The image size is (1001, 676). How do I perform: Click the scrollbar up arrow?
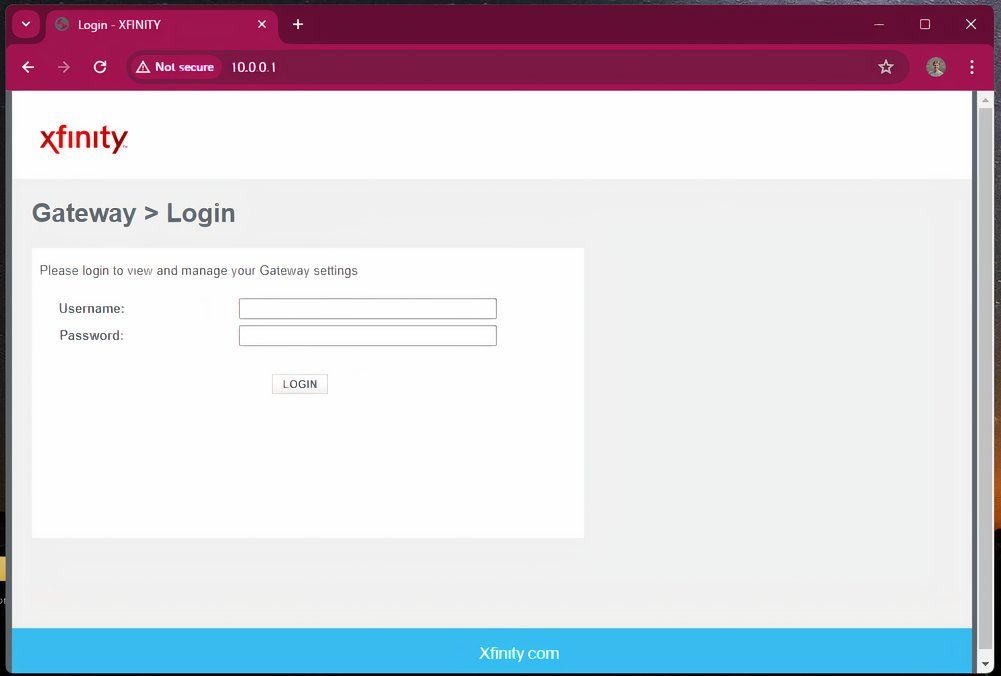[x=985, y=100]
